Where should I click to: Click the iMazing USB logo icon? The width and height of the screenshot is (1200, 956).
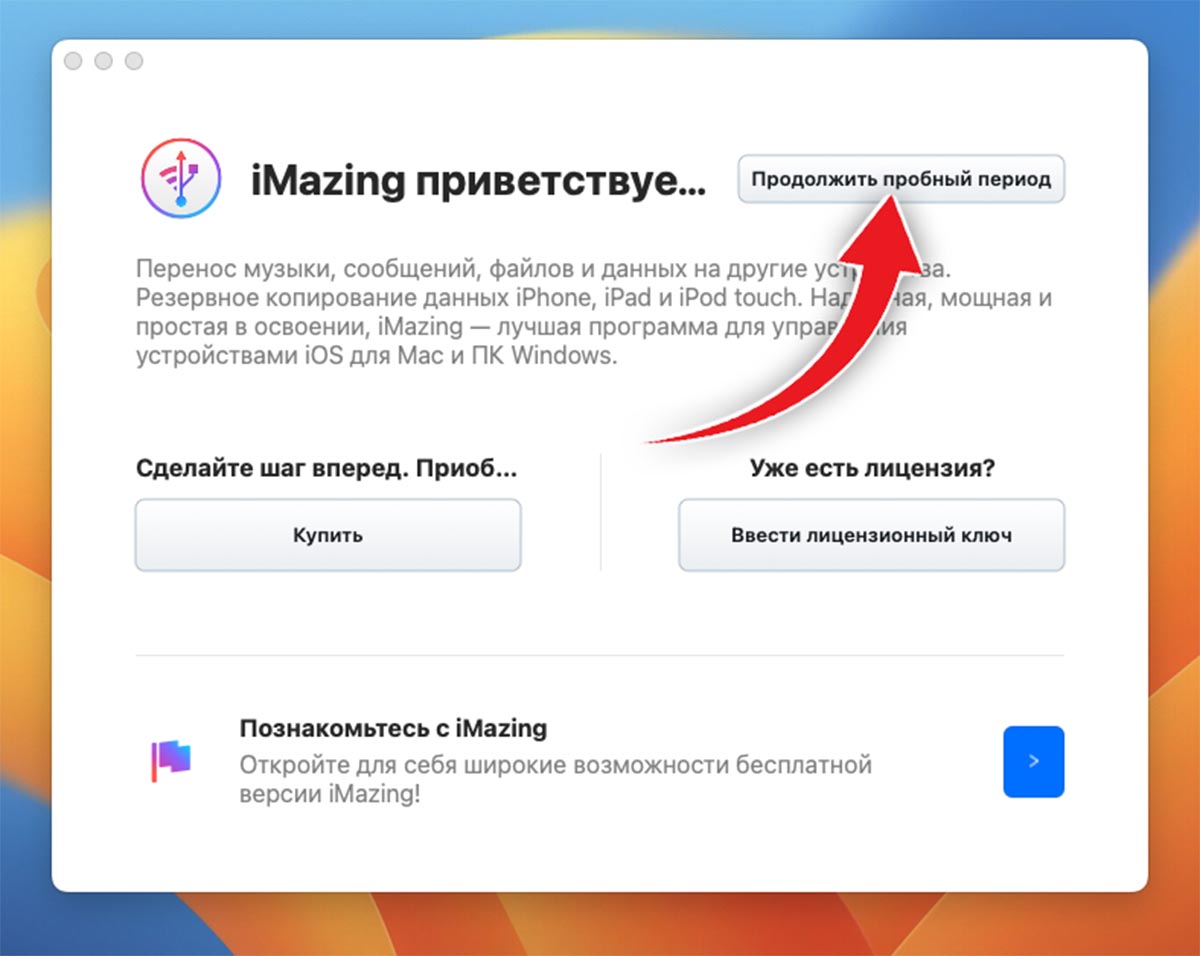(x=181, y=179)
